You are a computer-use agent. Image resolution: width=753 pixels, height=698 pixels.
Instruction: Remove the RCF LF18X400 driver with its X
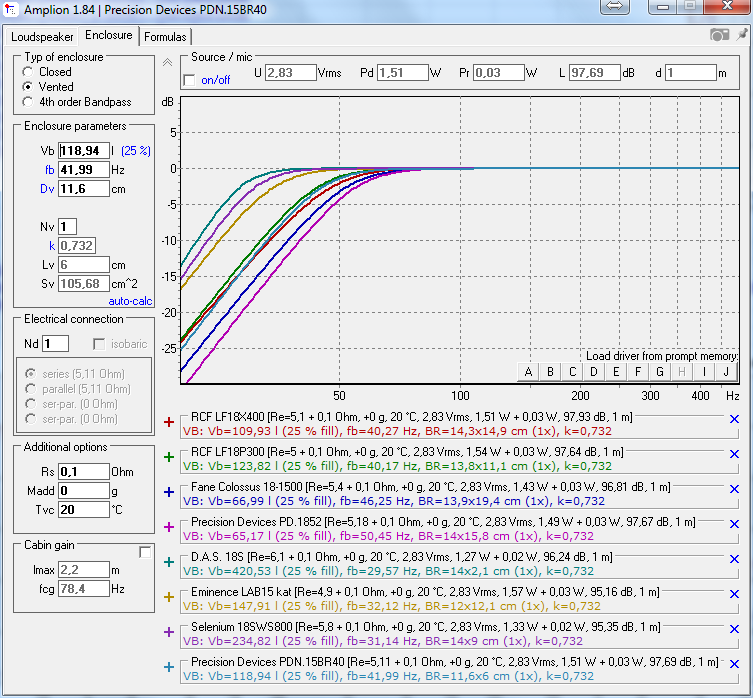point(734,420)
